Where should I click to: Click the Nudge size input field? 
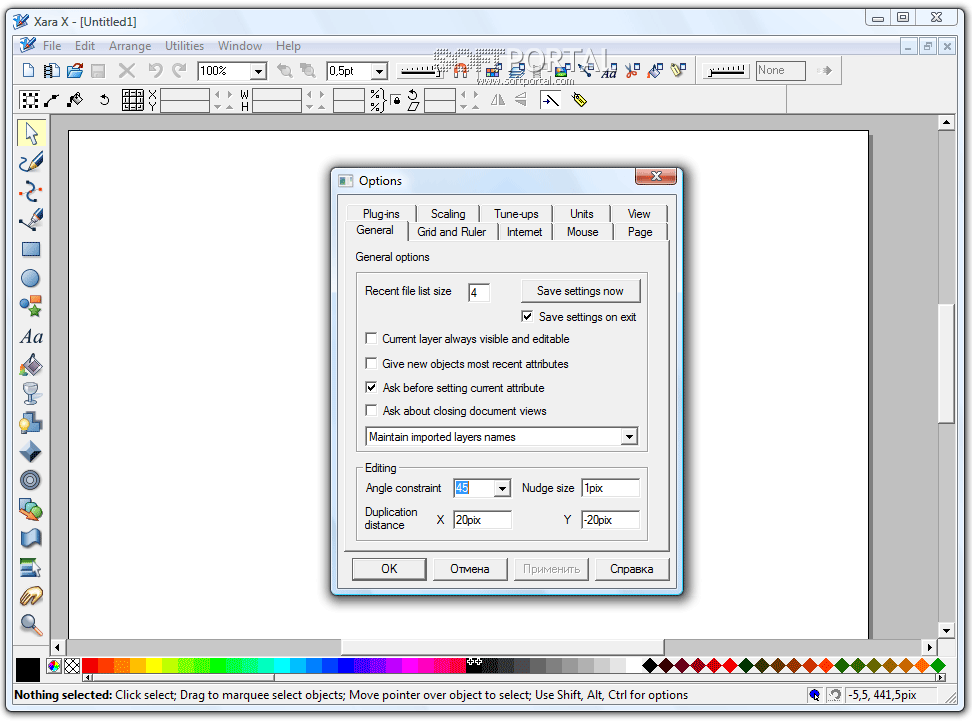click(610, 488)
